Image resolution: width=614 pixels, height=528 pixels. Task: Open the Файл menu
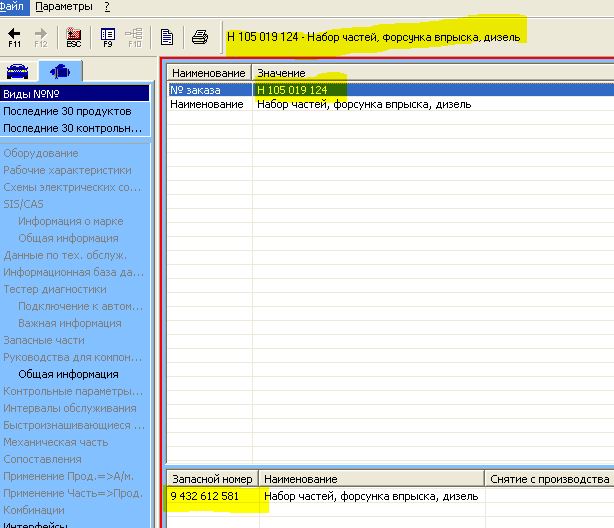point(13,6)
